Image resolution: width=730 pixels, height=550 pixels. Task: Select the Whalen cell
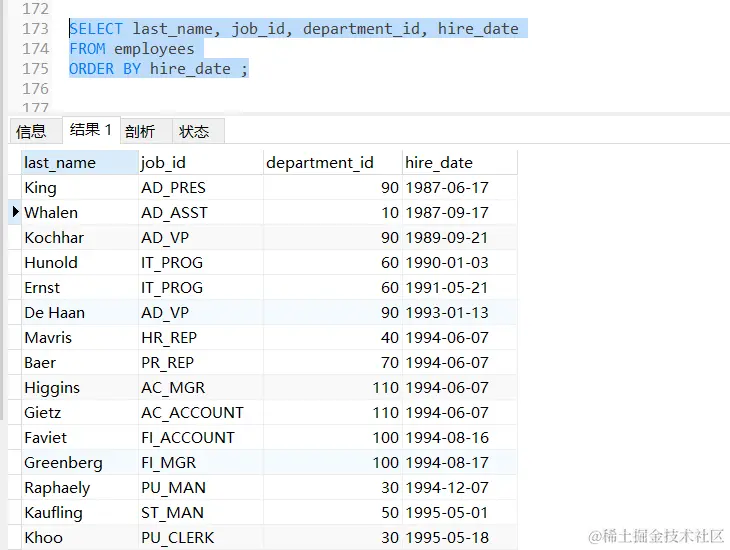80,212
